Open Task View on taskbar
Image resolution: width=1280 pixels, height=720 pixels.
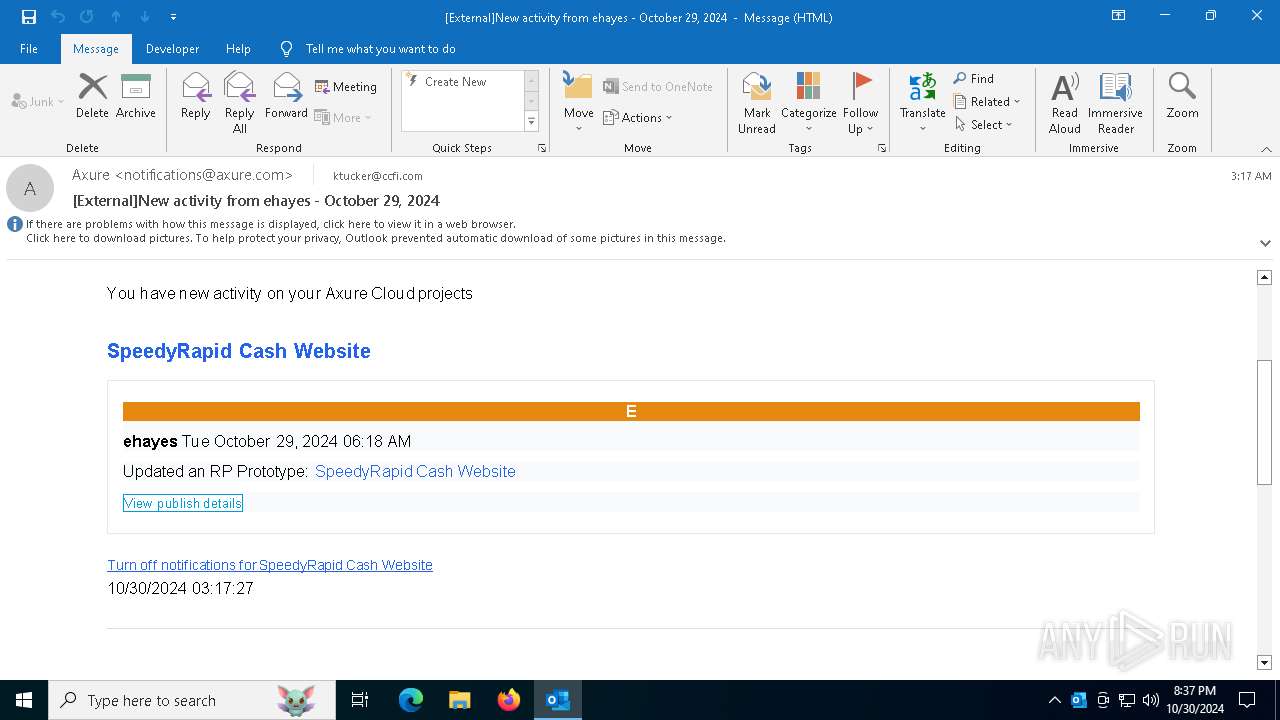[x=360, y=700]
